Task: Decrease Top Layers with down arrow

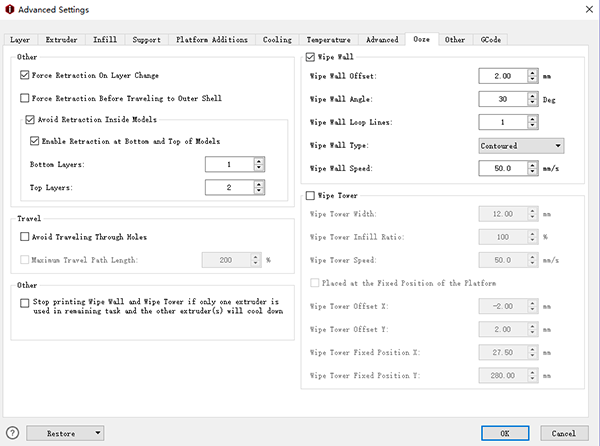Action: coord(259,190)
